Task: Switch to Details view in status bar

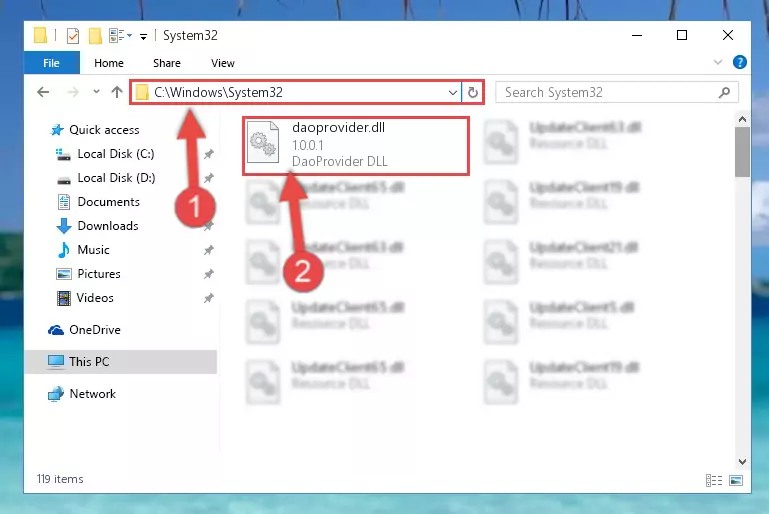Action: 714,480
